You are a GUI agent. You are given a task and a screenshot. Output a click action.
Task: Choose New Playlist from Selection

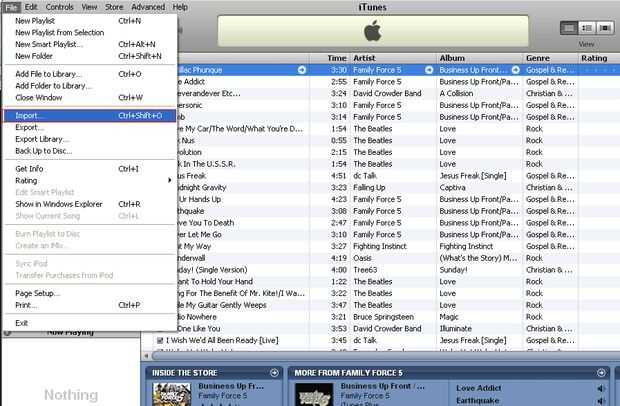(x=89, y=32)
